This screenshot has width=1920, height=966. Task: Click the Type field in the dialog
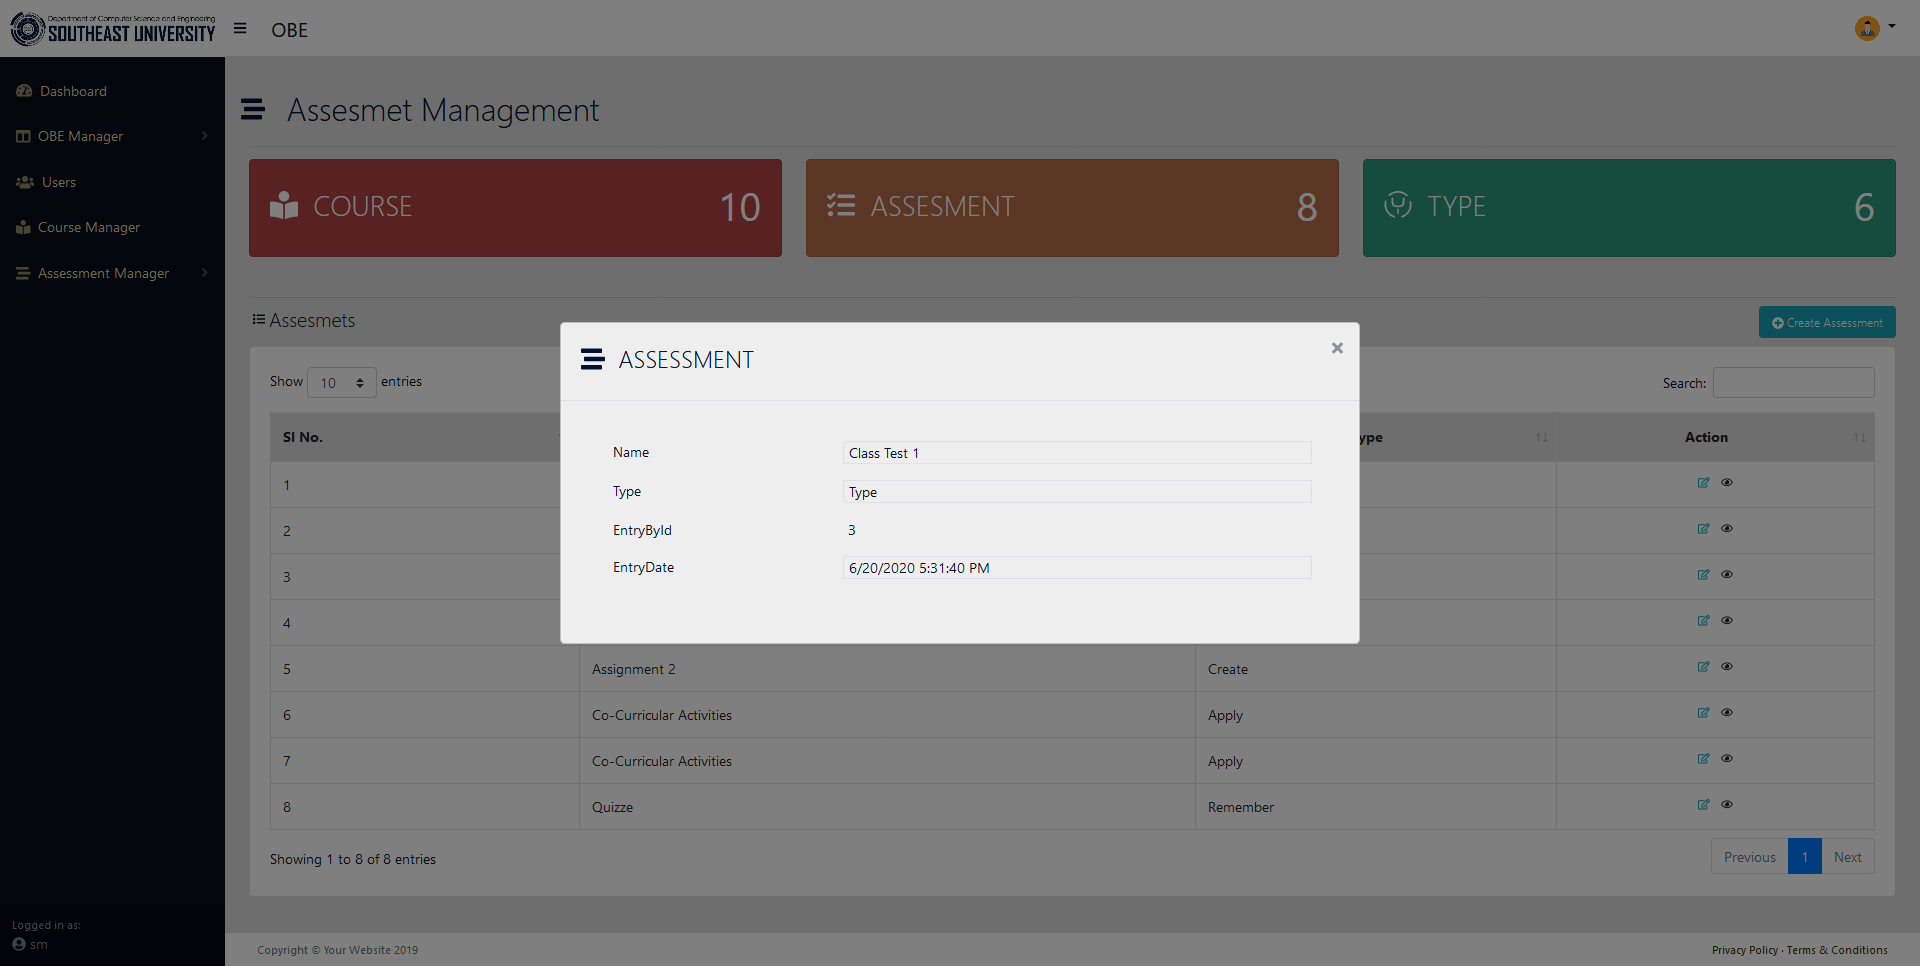[1077, 492]
